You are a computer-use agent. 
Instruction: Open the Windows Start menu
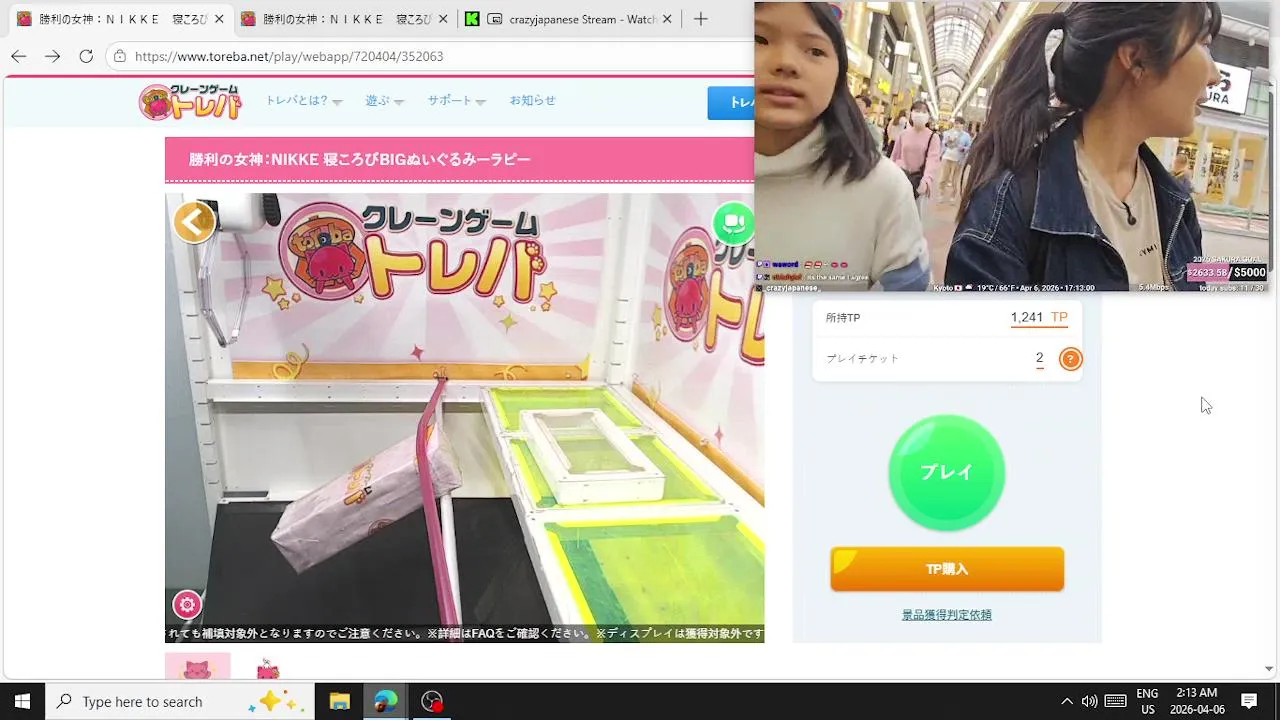coord(22,701)
